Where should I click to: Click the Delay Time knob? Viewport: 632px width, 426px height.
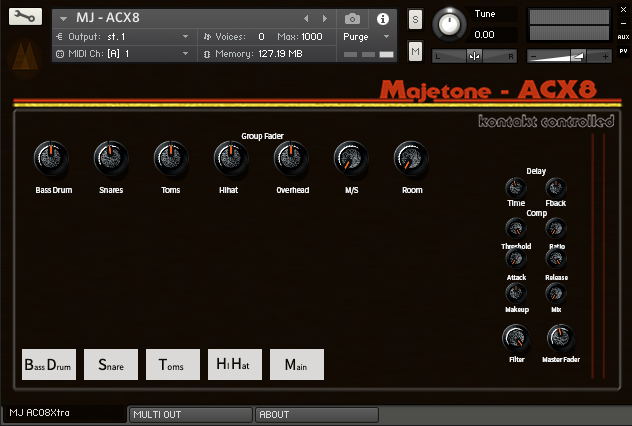click(516, 188)
